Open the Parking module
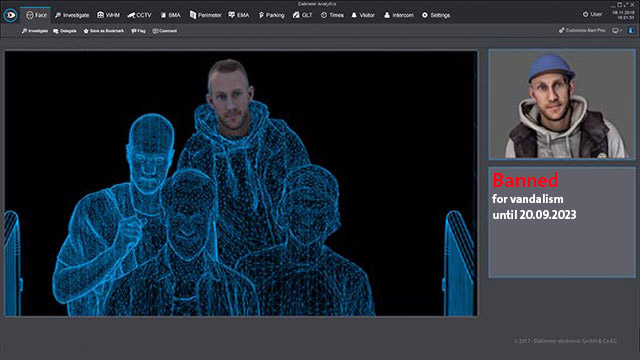The width and height of the screenshot is (640, 360). 271,15
